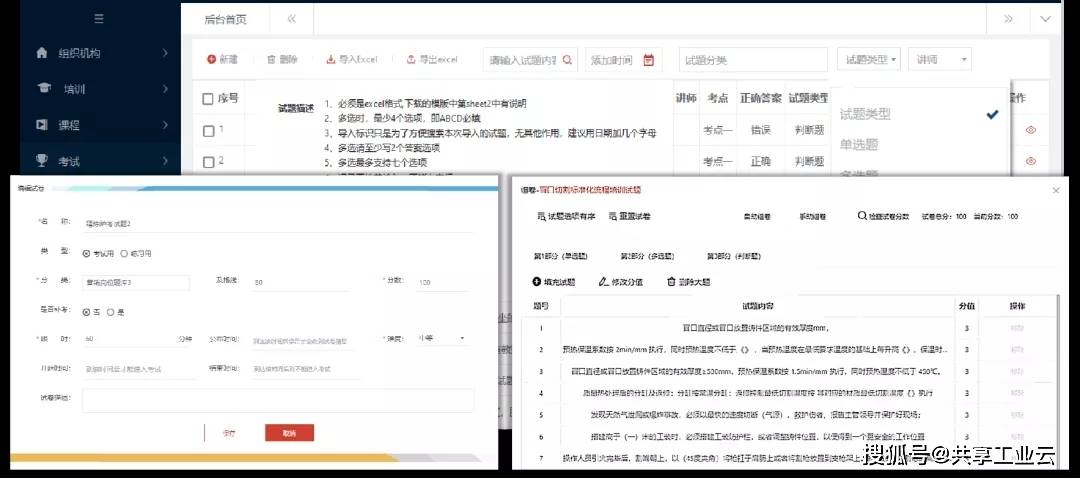Expand the 组织机构 sidebar chevron
The width and height of the screenshot is (1080, 478).
pos(165,52)
